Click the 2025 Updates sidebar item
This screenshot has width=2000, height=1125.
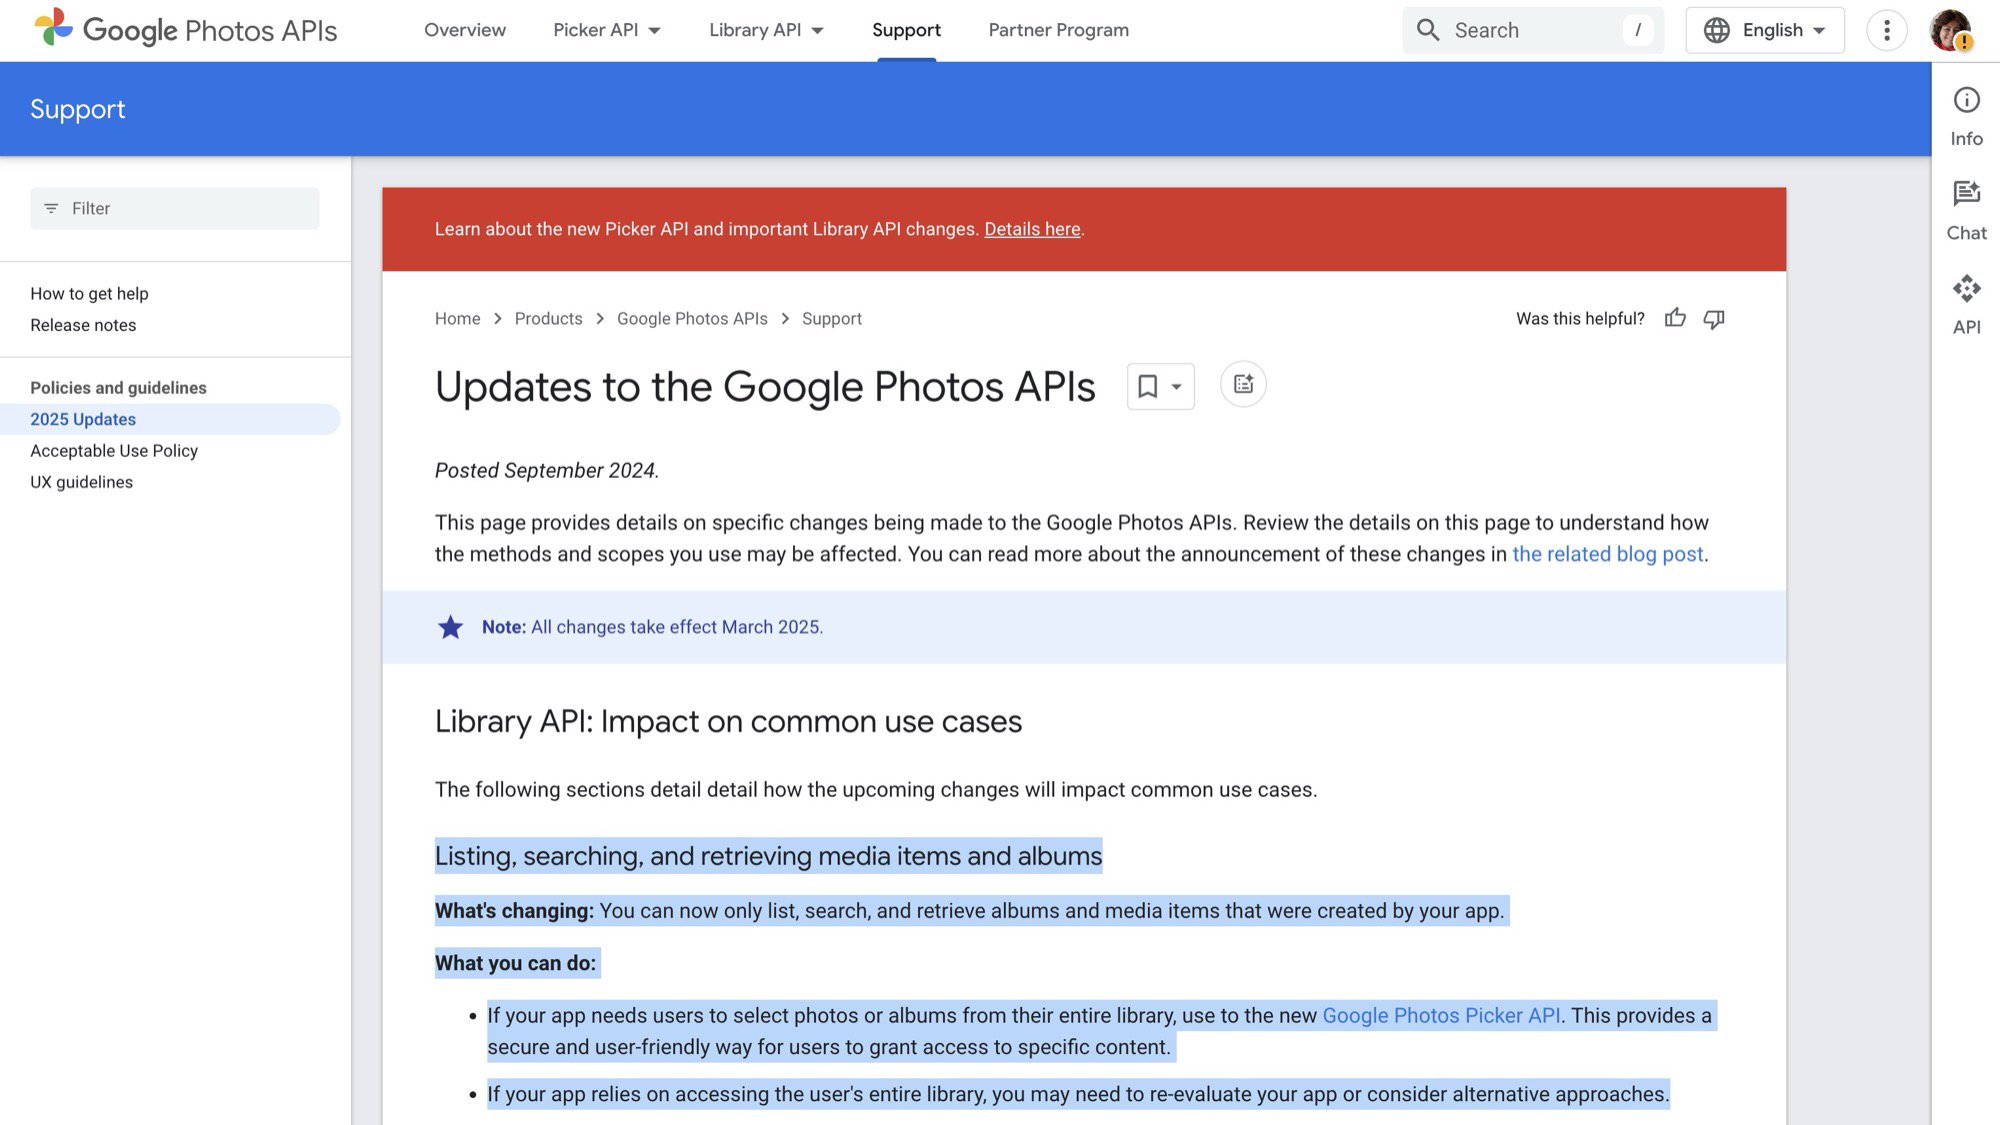[82, 419]
